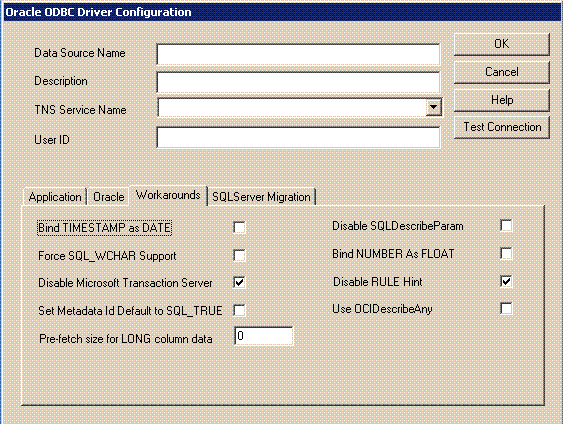Check Bind NUMBER As FLOAT box
Image resolution: width=563 pixels, height=425 pixels.
pos(506,254)
